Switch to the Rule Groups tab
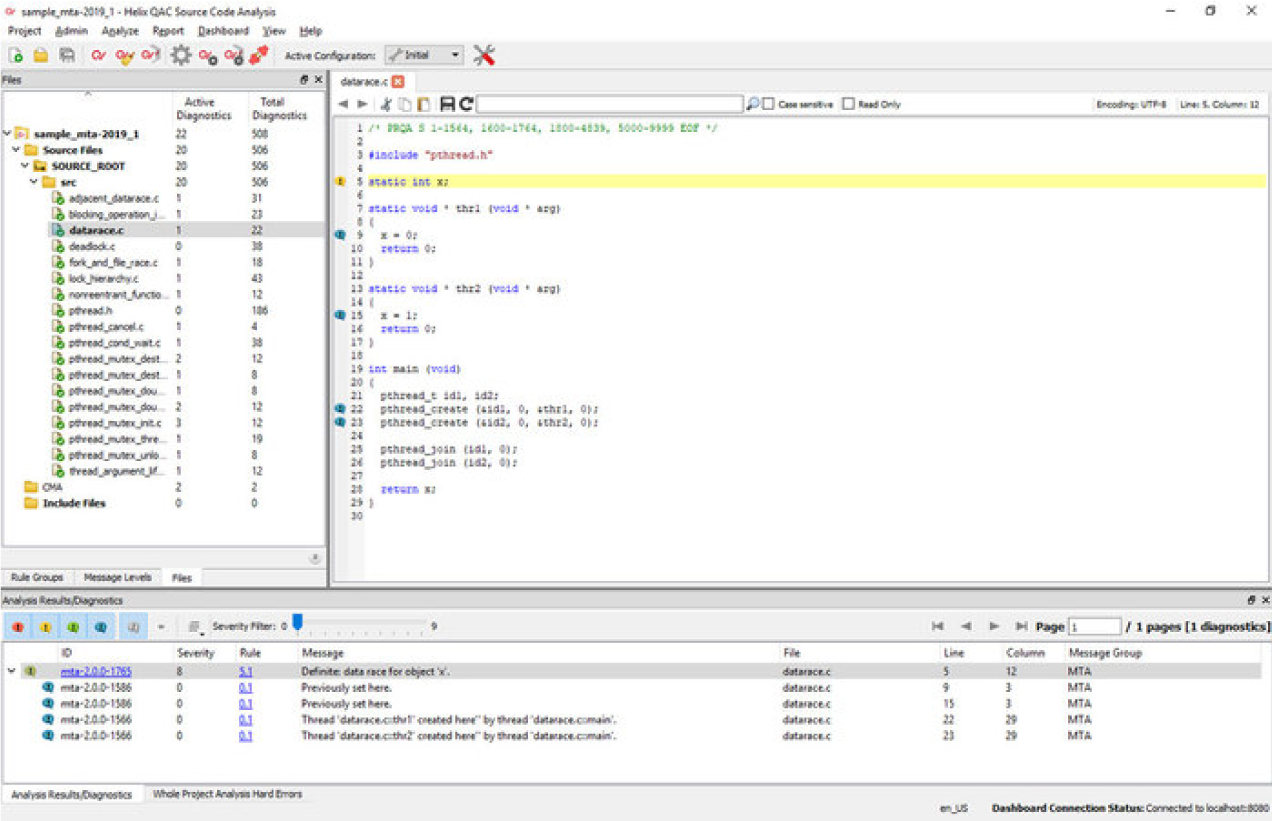 coord(37,578)
